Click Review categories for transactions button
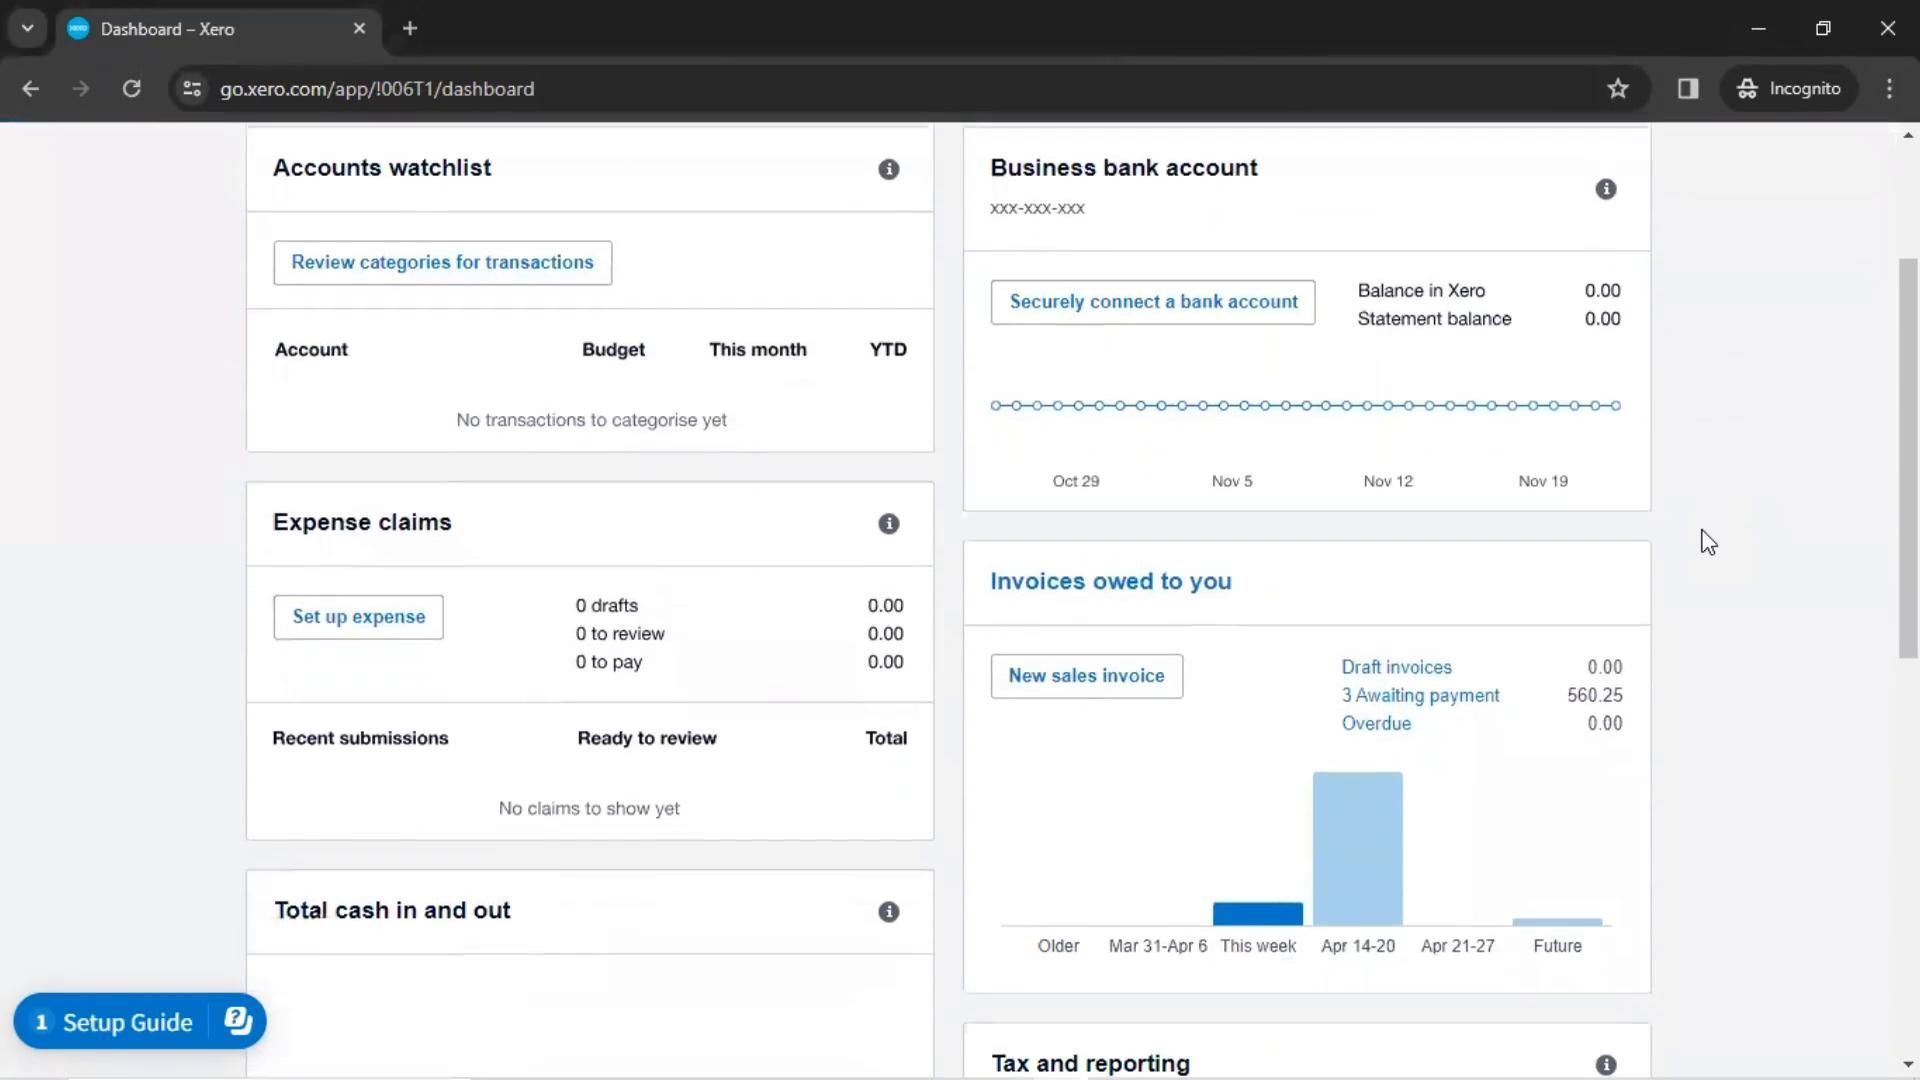 click(x=442, y=262)
